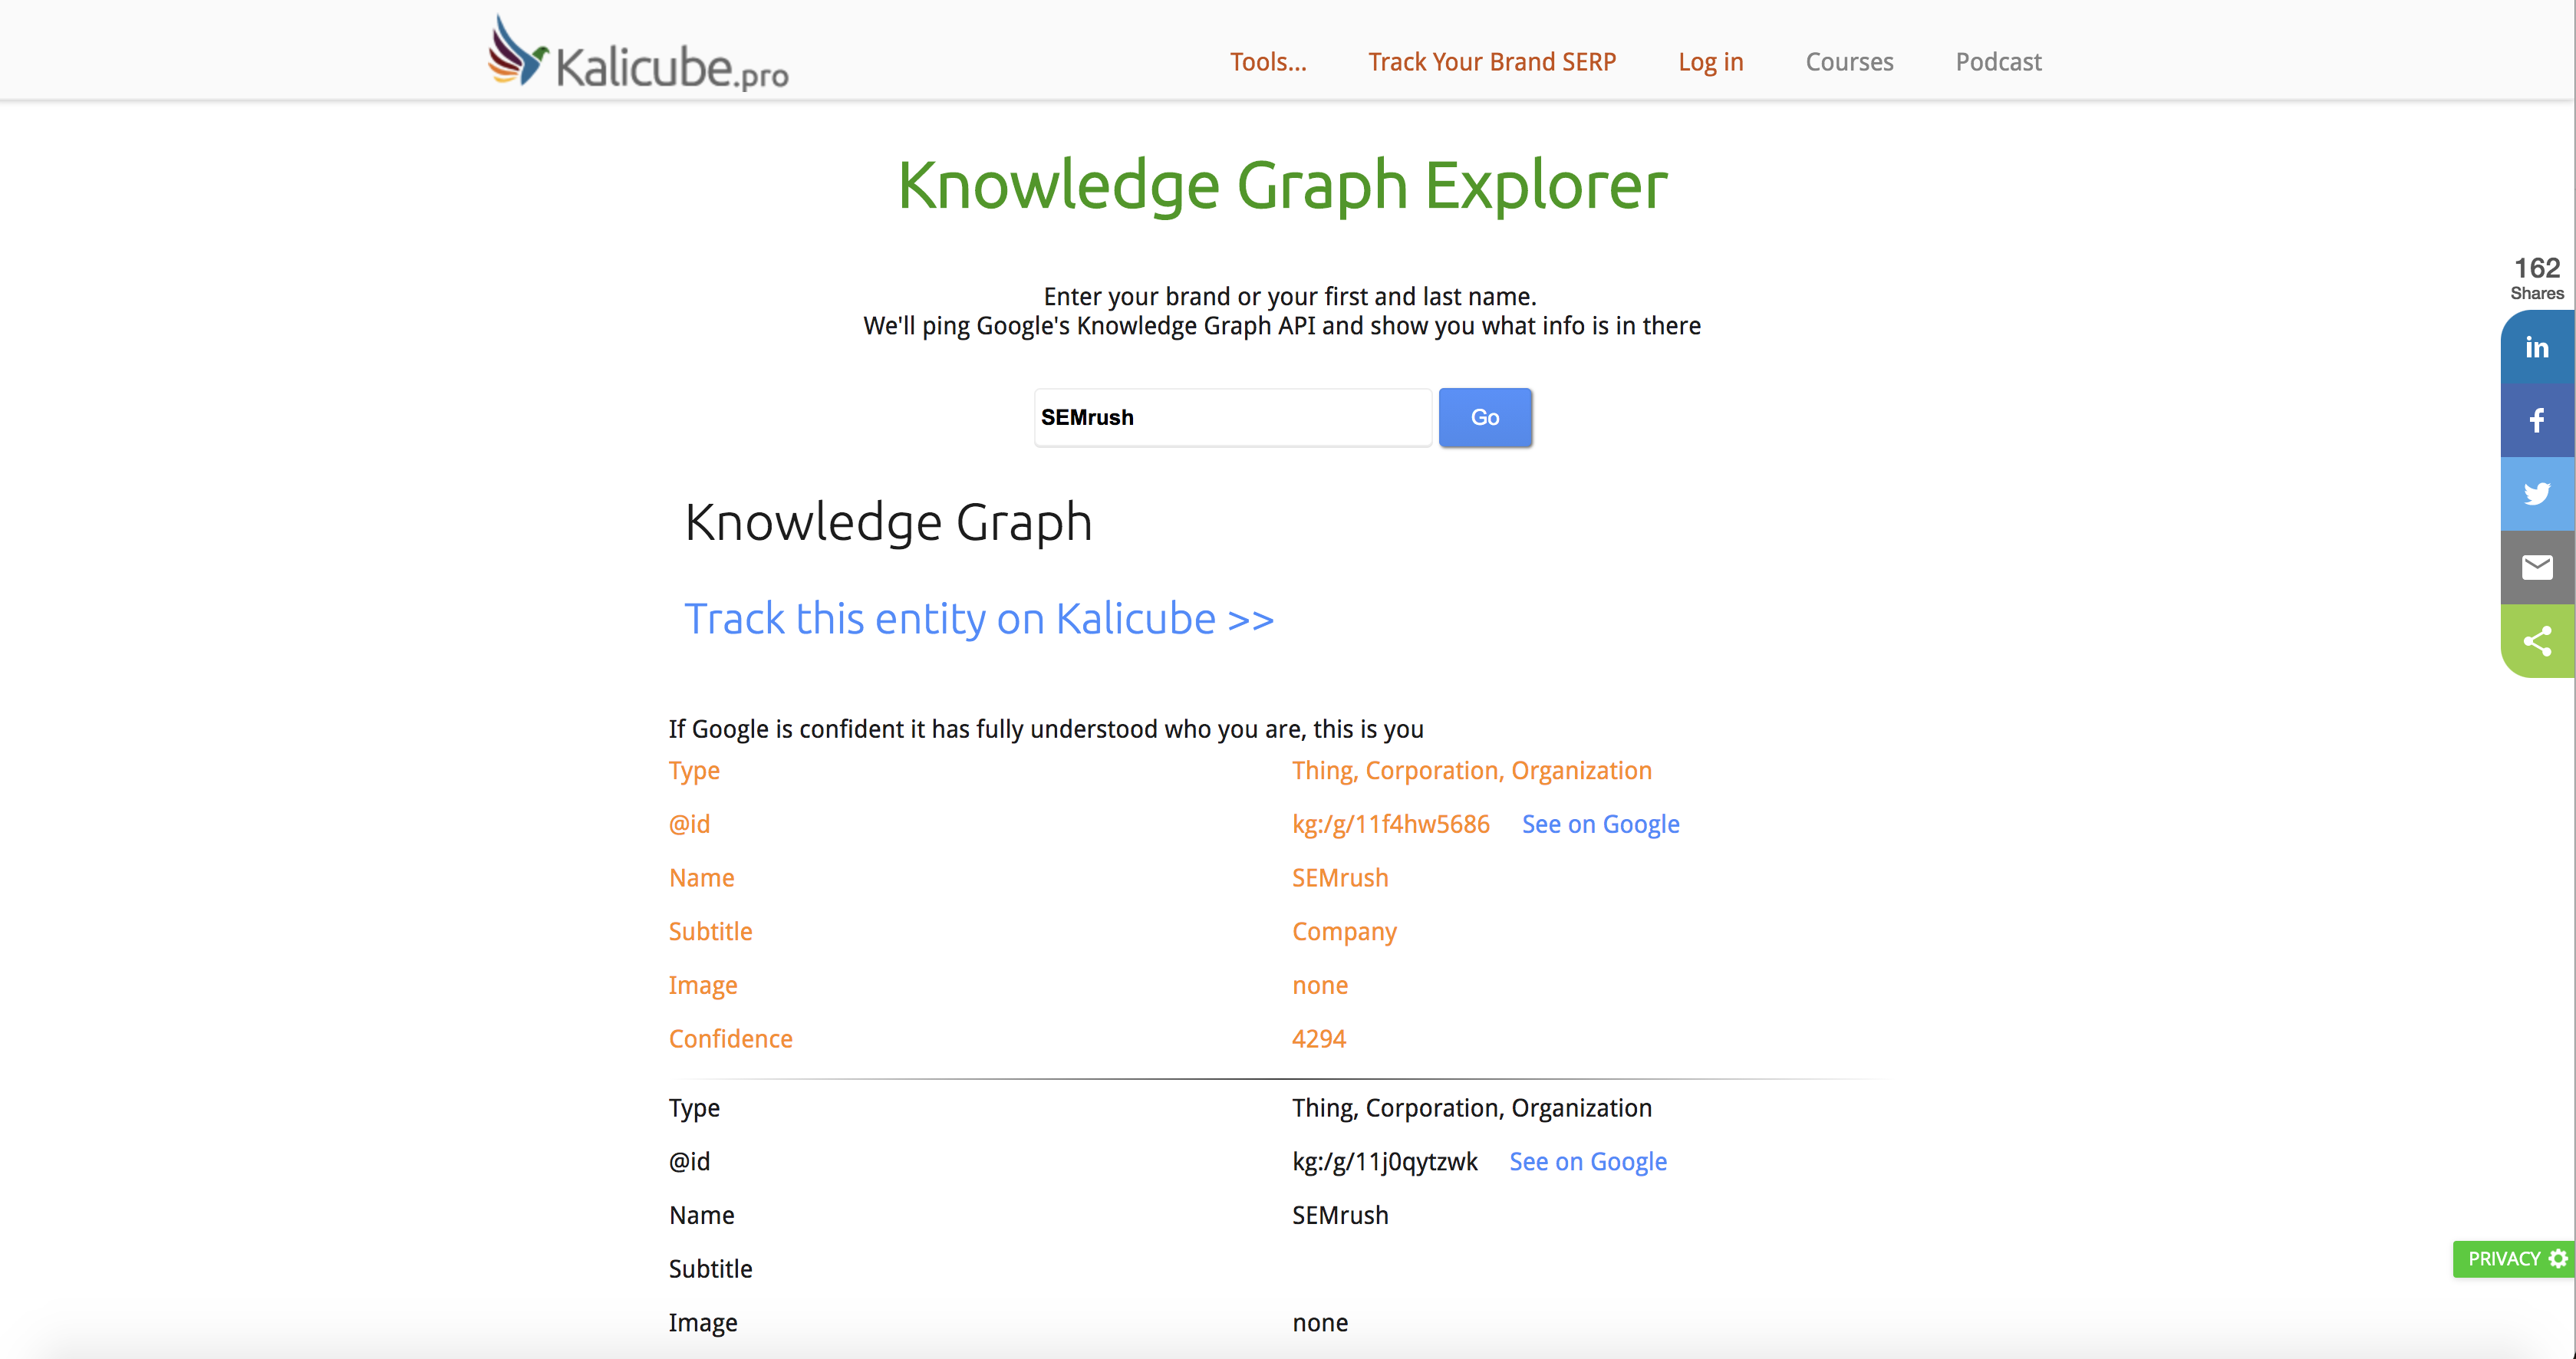Follow Track this entity on Kalicube link
The height and width of the screenshot is (1359, 2576).
coord(979,619)
